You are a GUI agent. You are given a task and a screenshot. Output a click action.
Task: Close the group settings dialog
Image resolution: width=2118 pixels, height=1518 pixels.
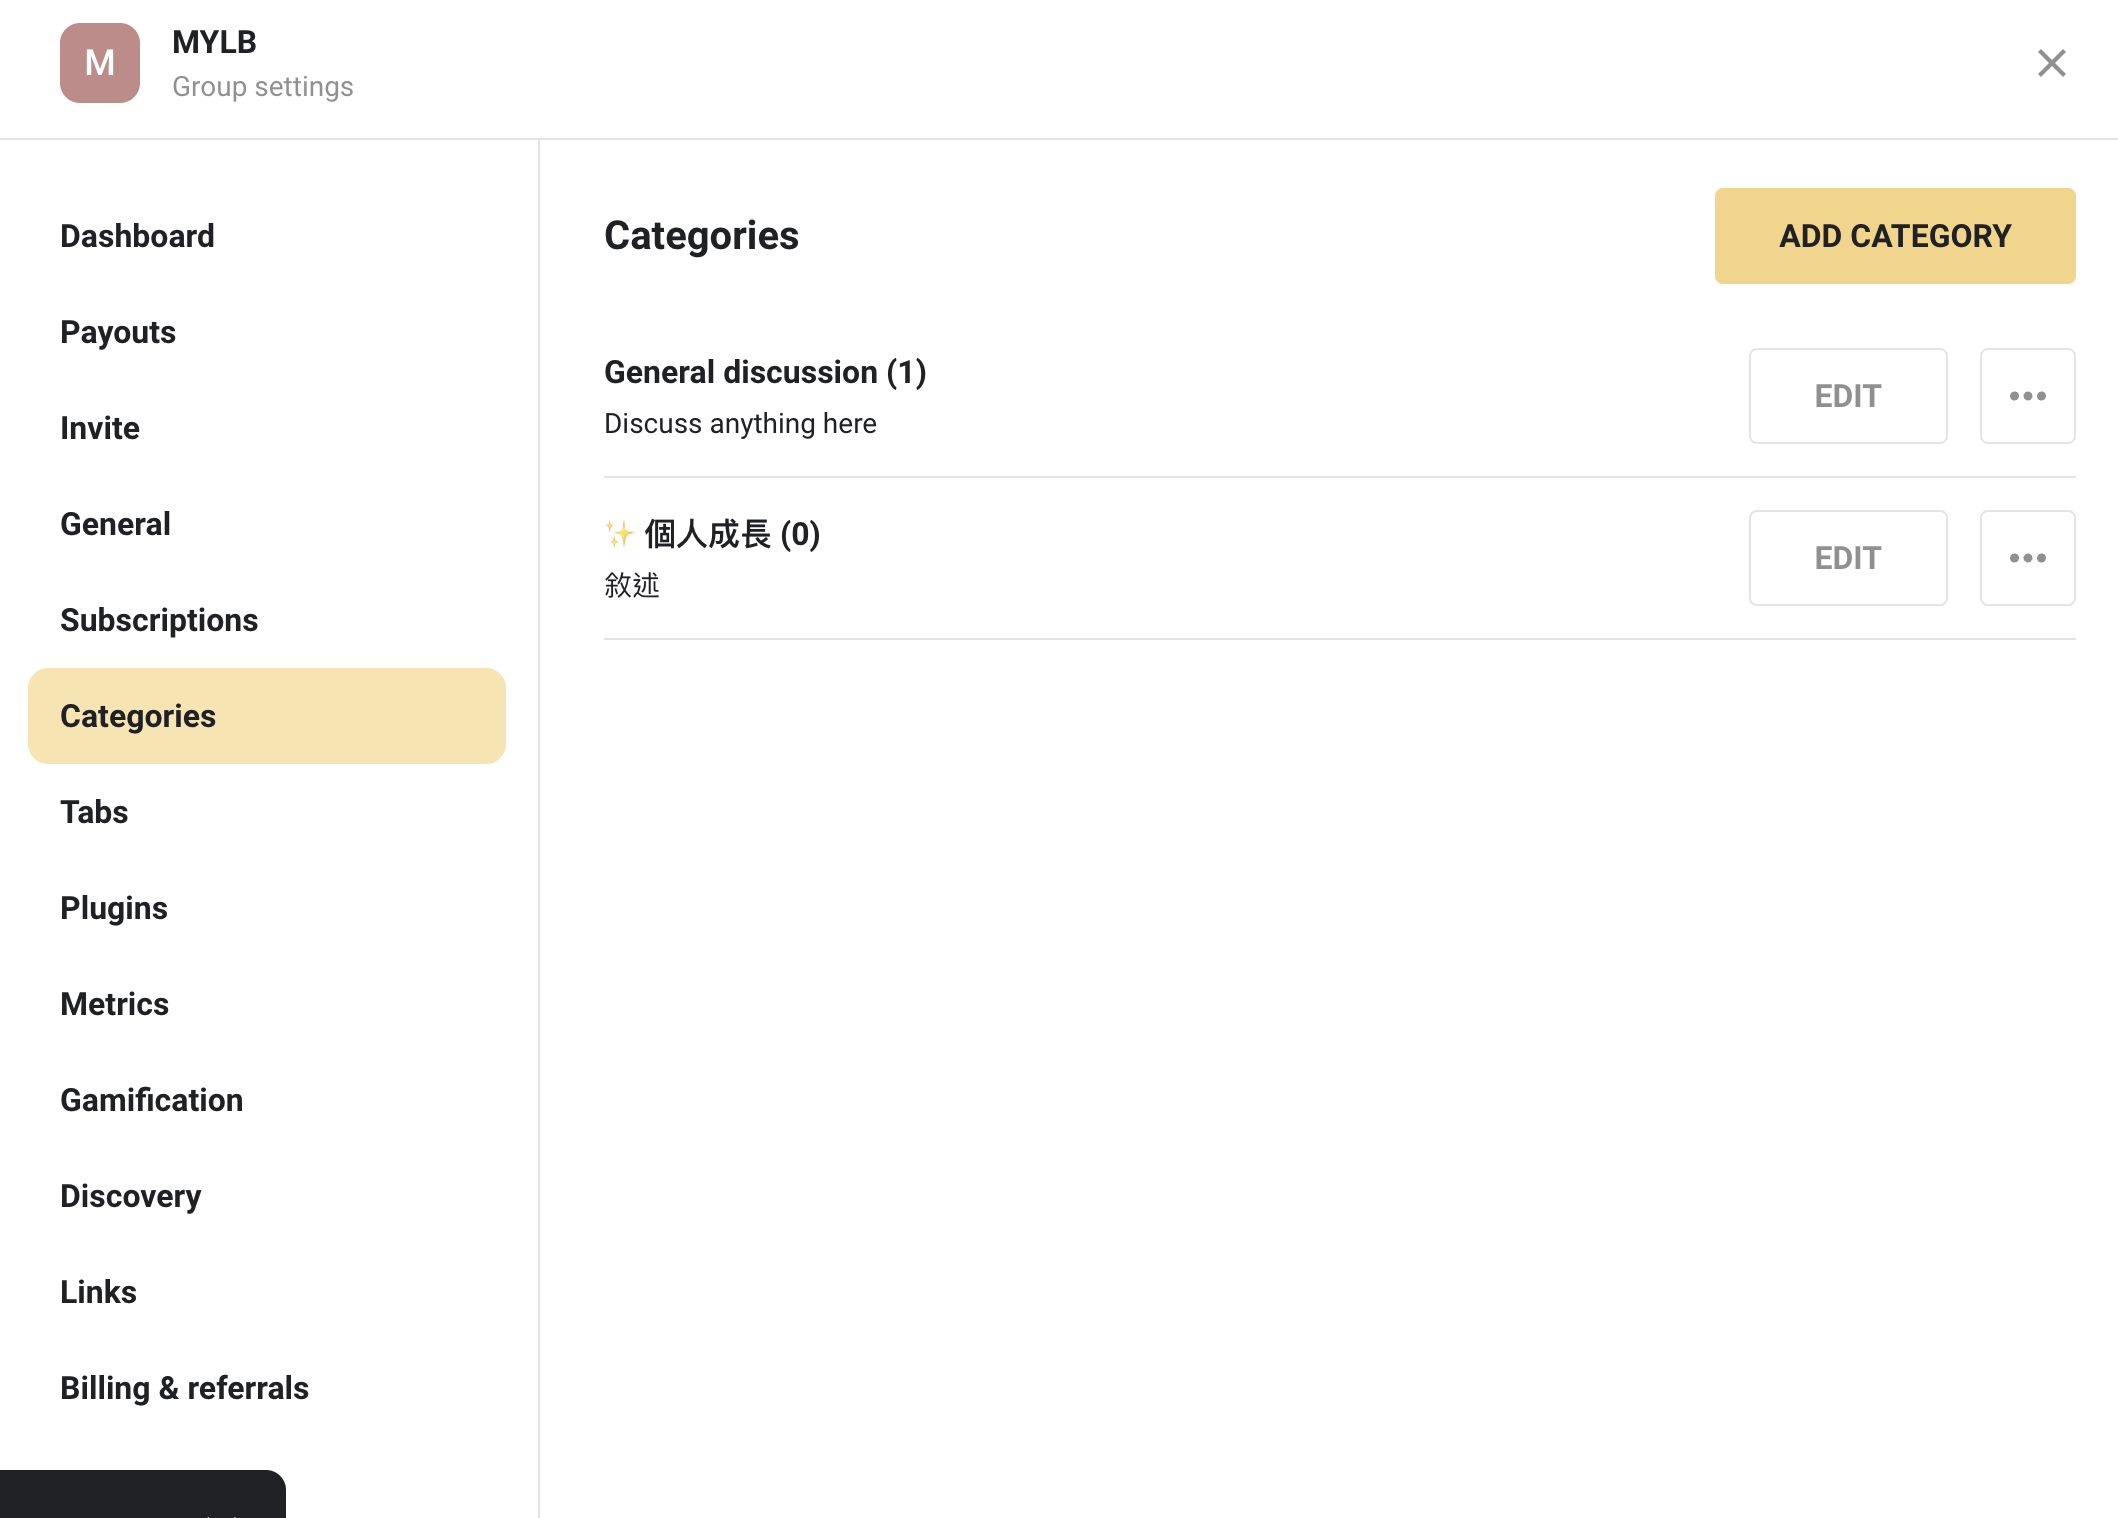(2051, 63)
